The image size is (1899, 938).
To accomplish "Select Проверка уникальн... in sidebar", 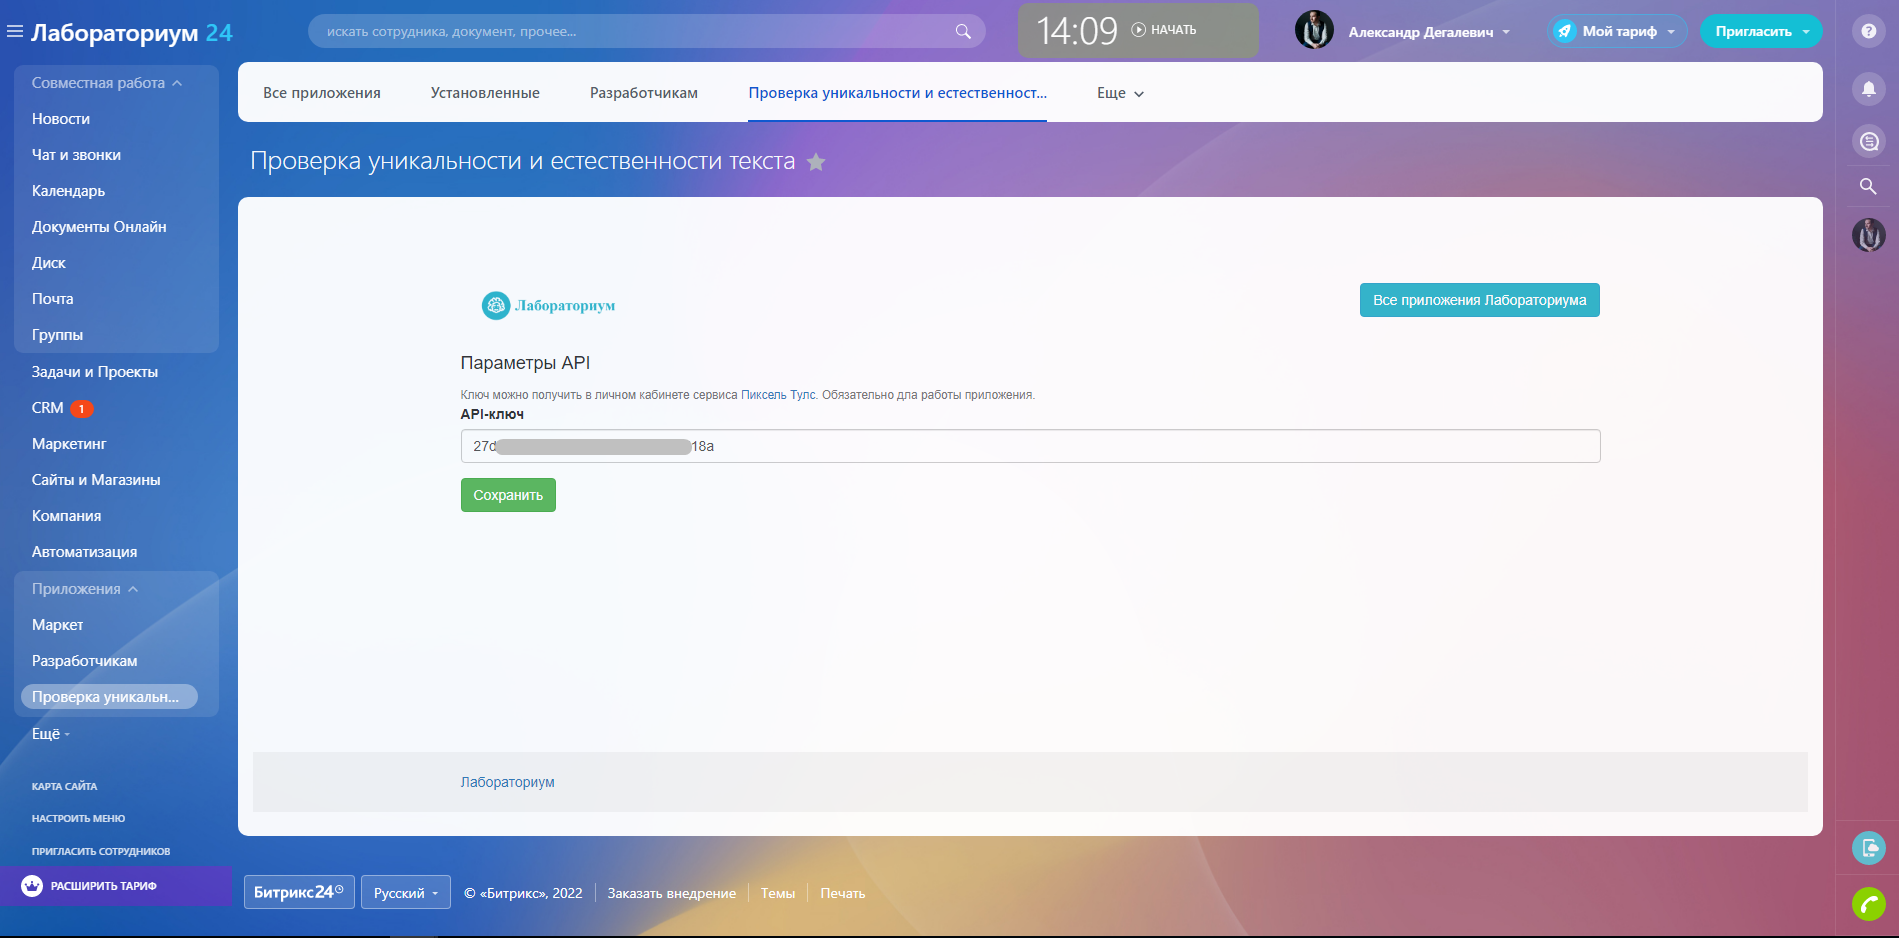I will click(109, 697).
